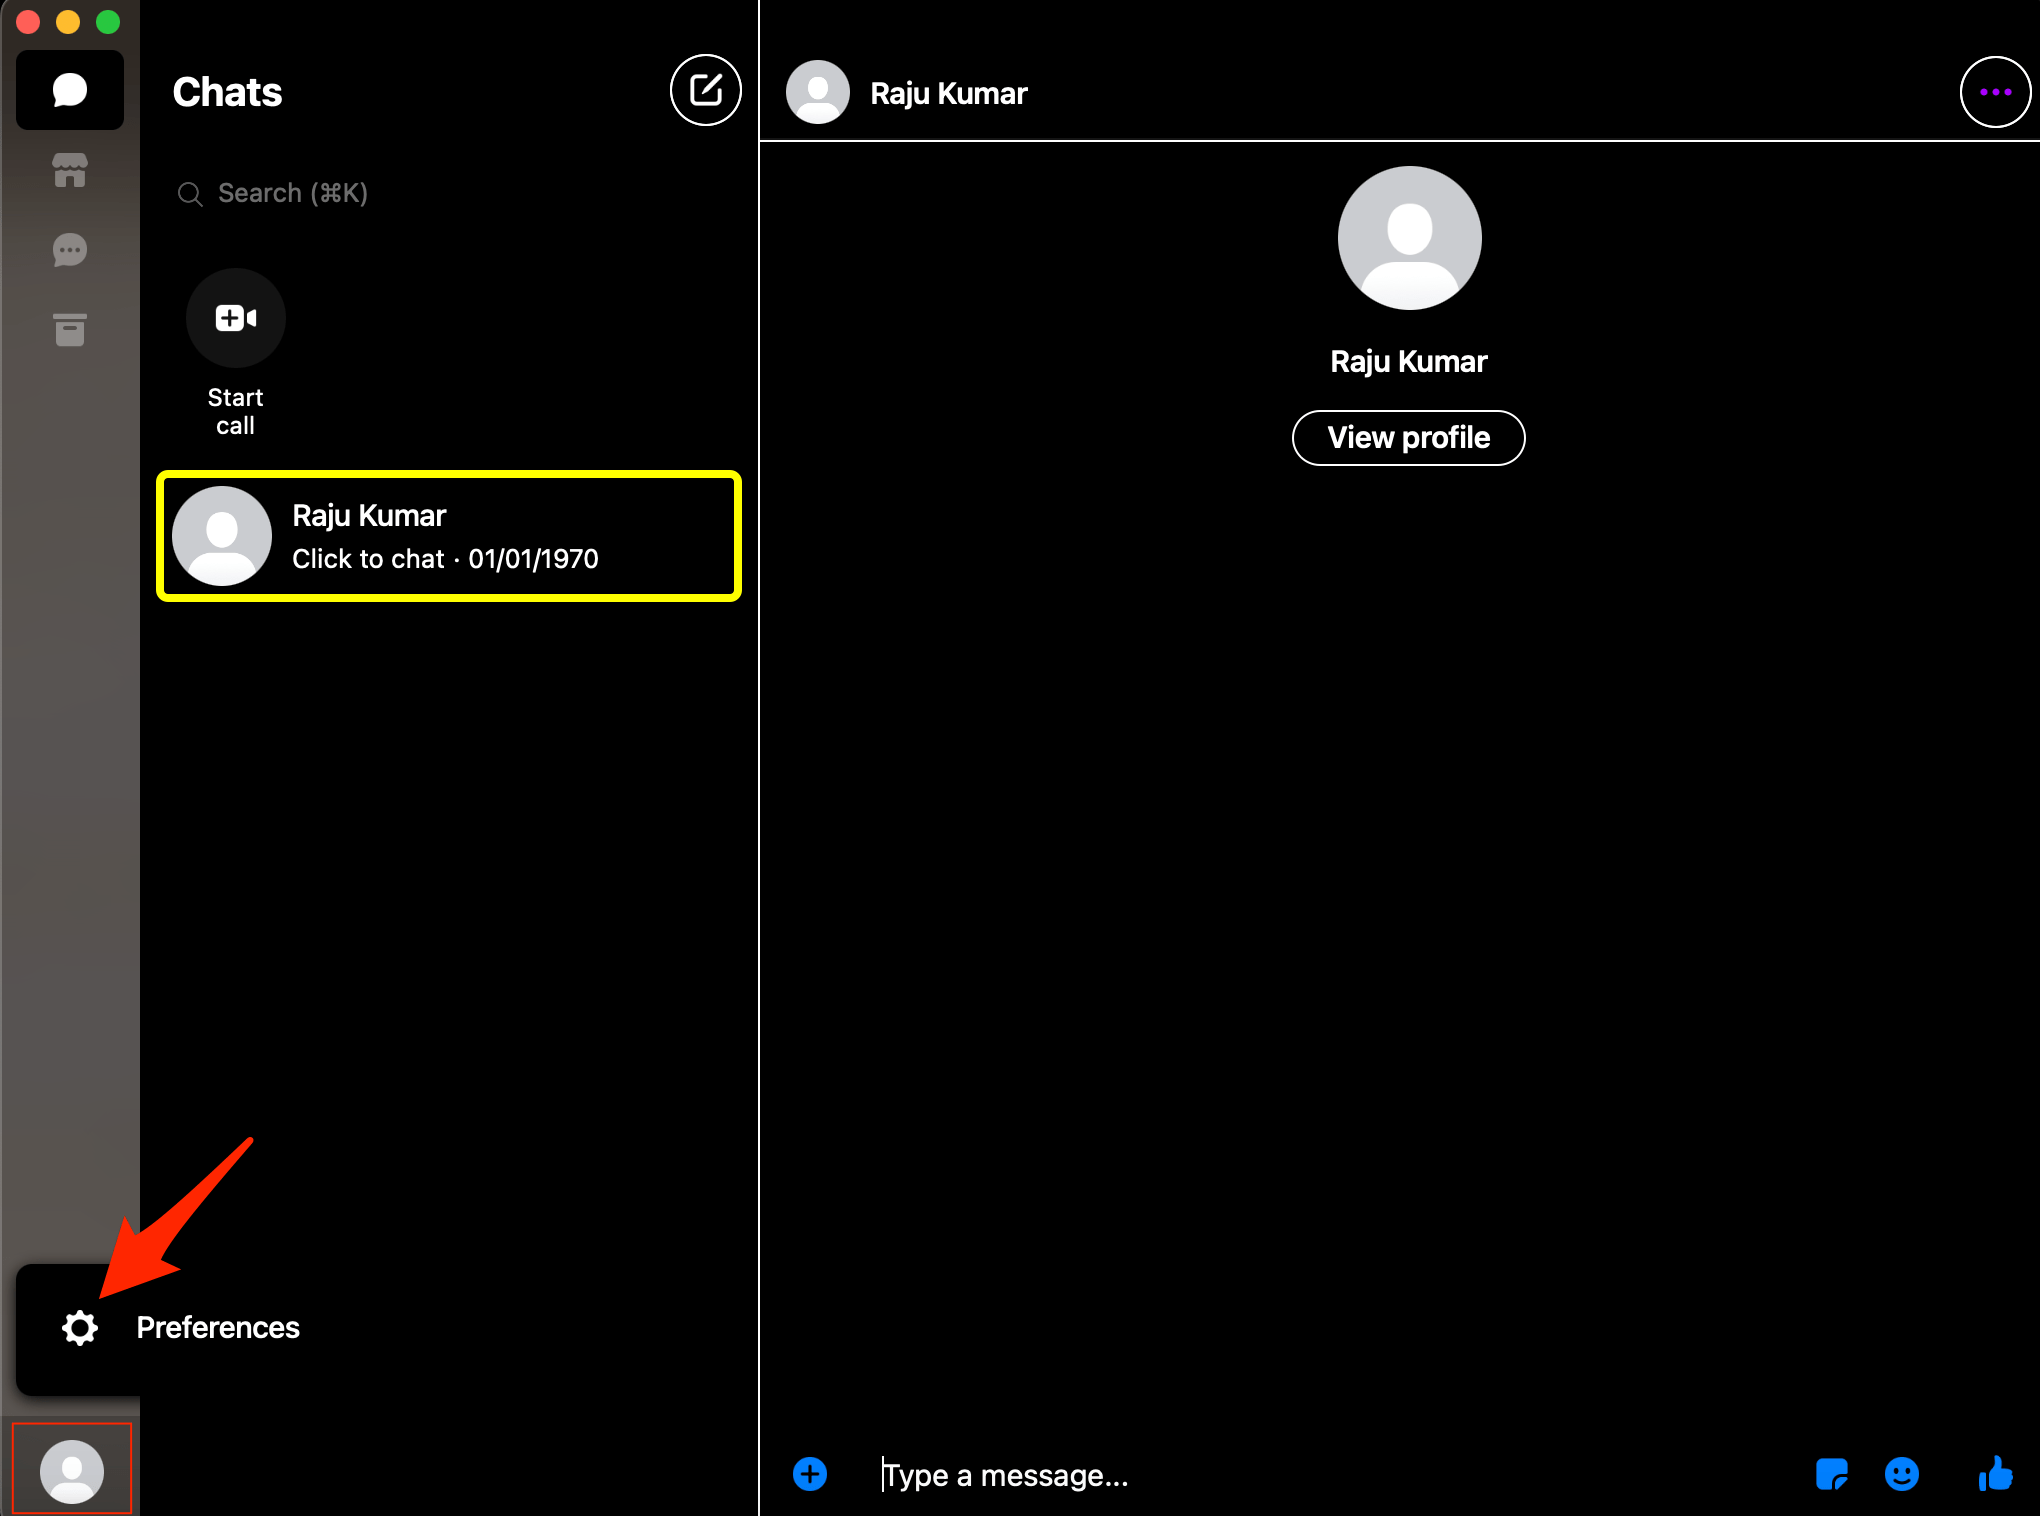
Task: Open your account avatar at bottom left
Action: (70, 1468)
